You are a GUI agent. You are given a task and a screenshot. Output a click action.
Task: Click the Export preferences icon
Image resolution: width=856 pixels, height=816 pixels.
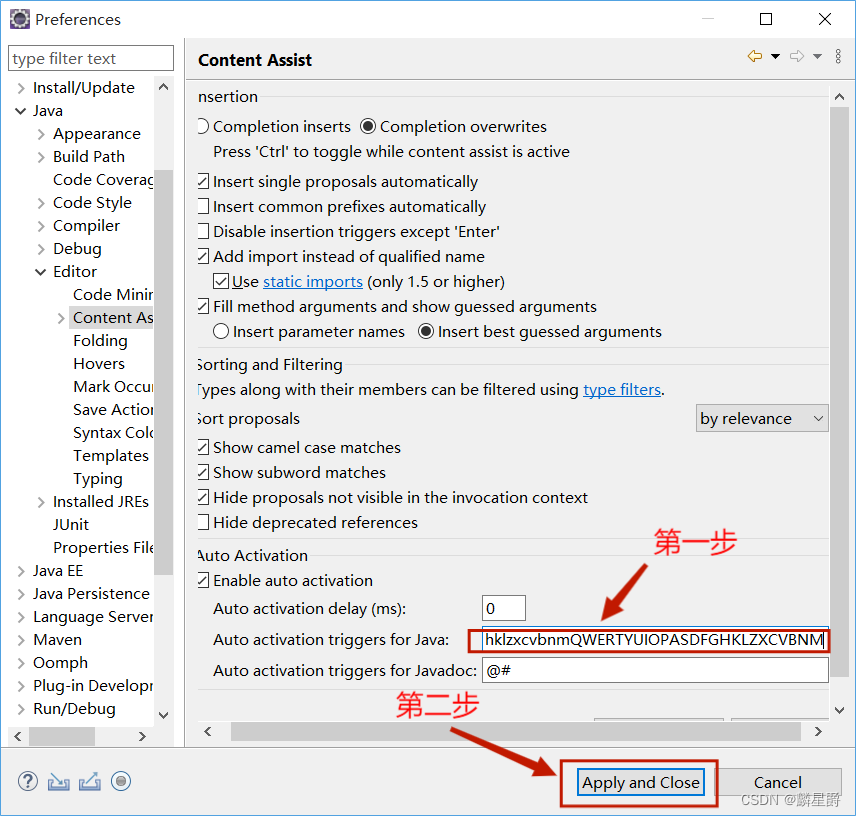(90, 782)
